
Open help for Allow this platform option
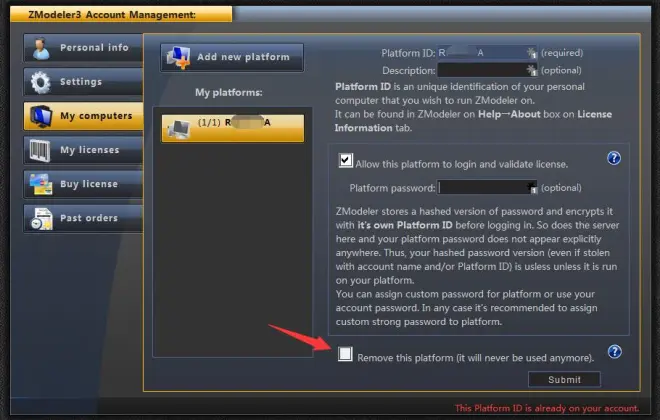click(614, 158)
